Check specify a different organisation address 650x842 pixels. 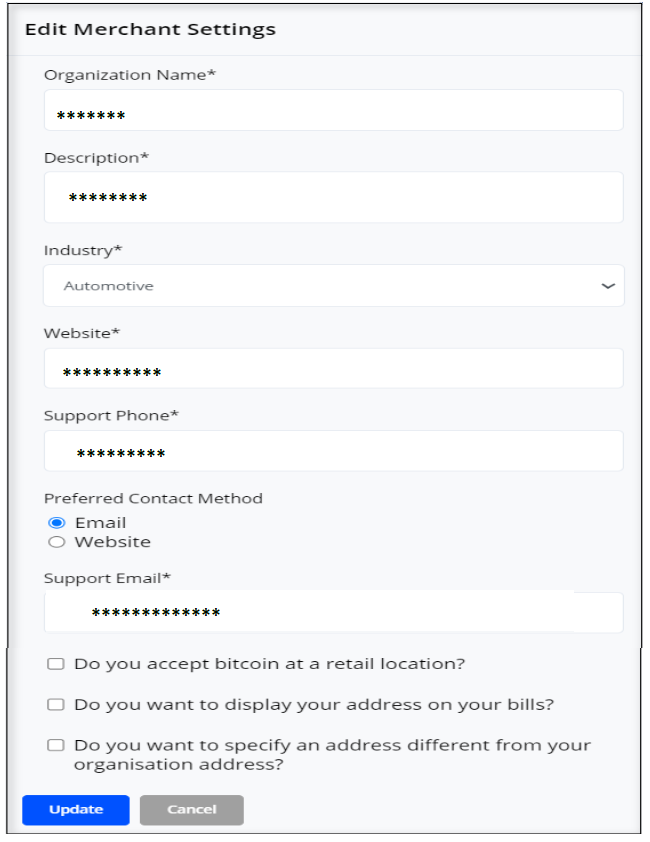pos(55,745)
